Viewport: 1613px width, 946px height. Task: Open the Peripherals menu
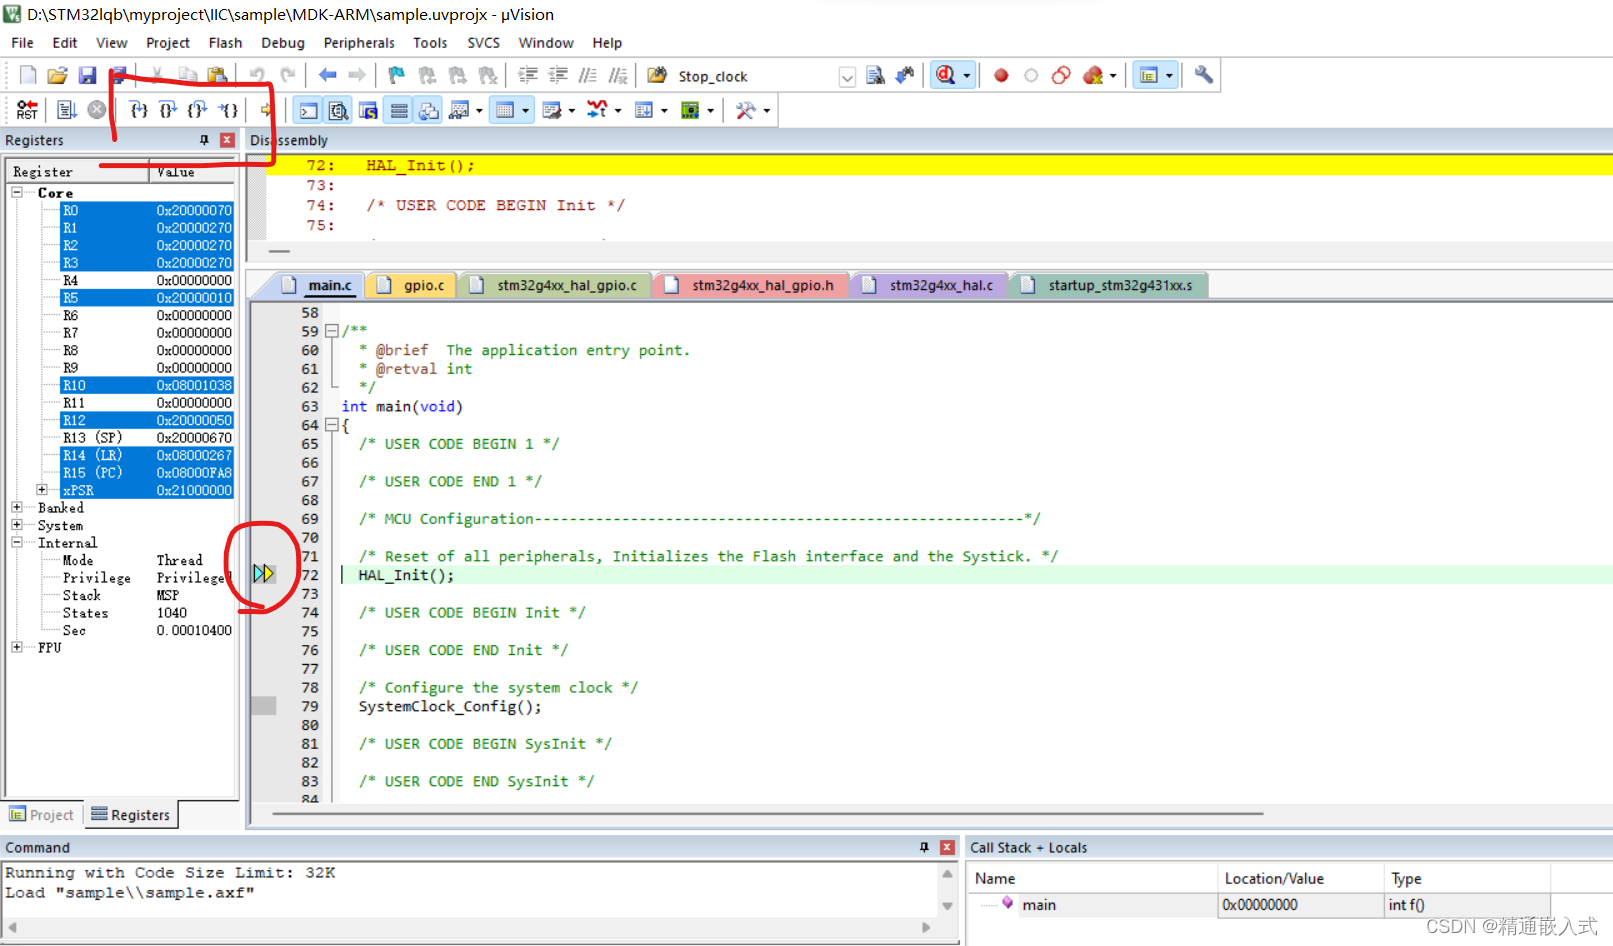tap(359, 43)
